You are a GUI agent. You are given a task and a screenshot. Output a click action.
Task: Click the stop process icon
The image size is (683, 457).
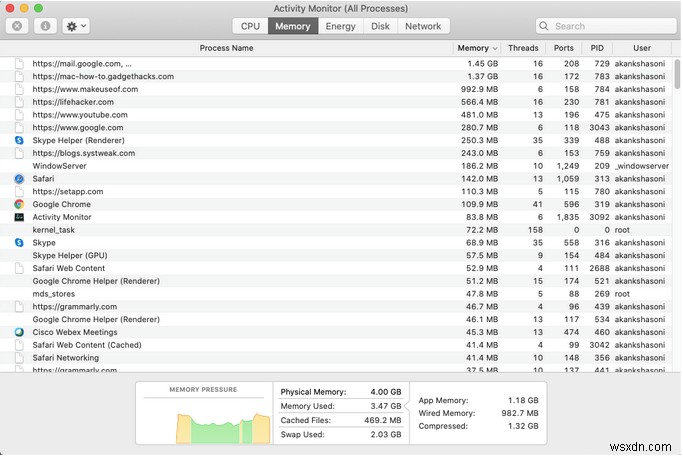coord(19,26)
